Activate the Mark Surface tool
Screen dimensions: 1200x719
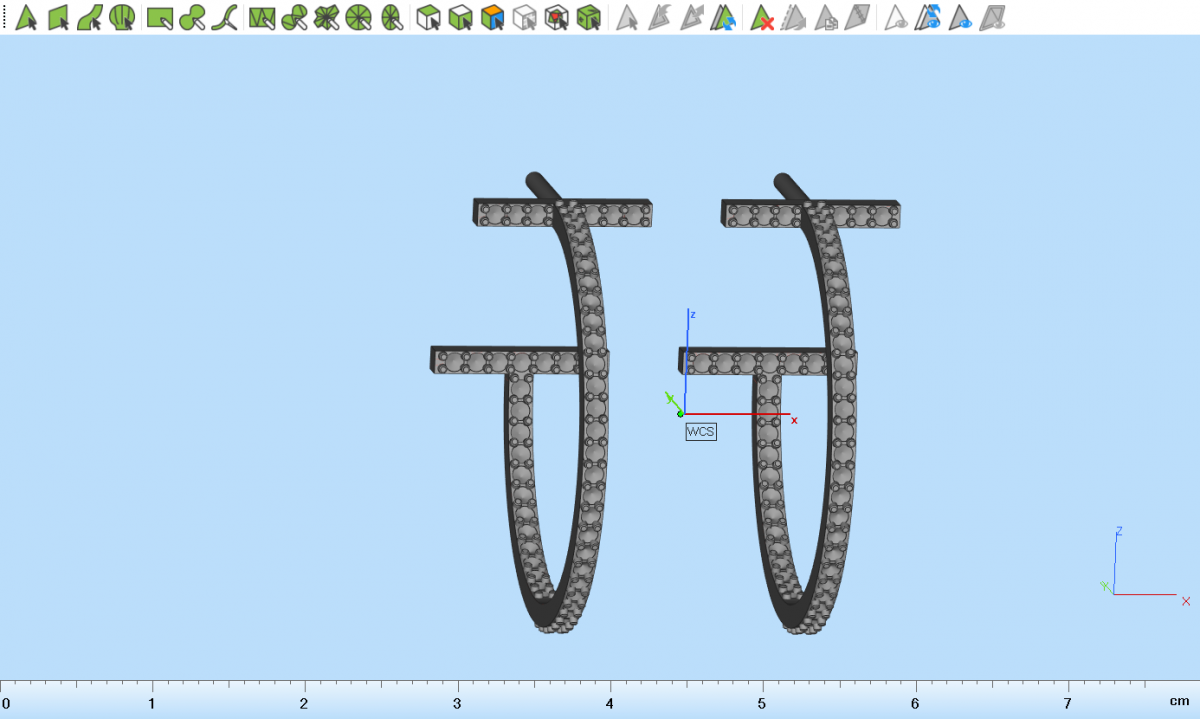point(90,17)
